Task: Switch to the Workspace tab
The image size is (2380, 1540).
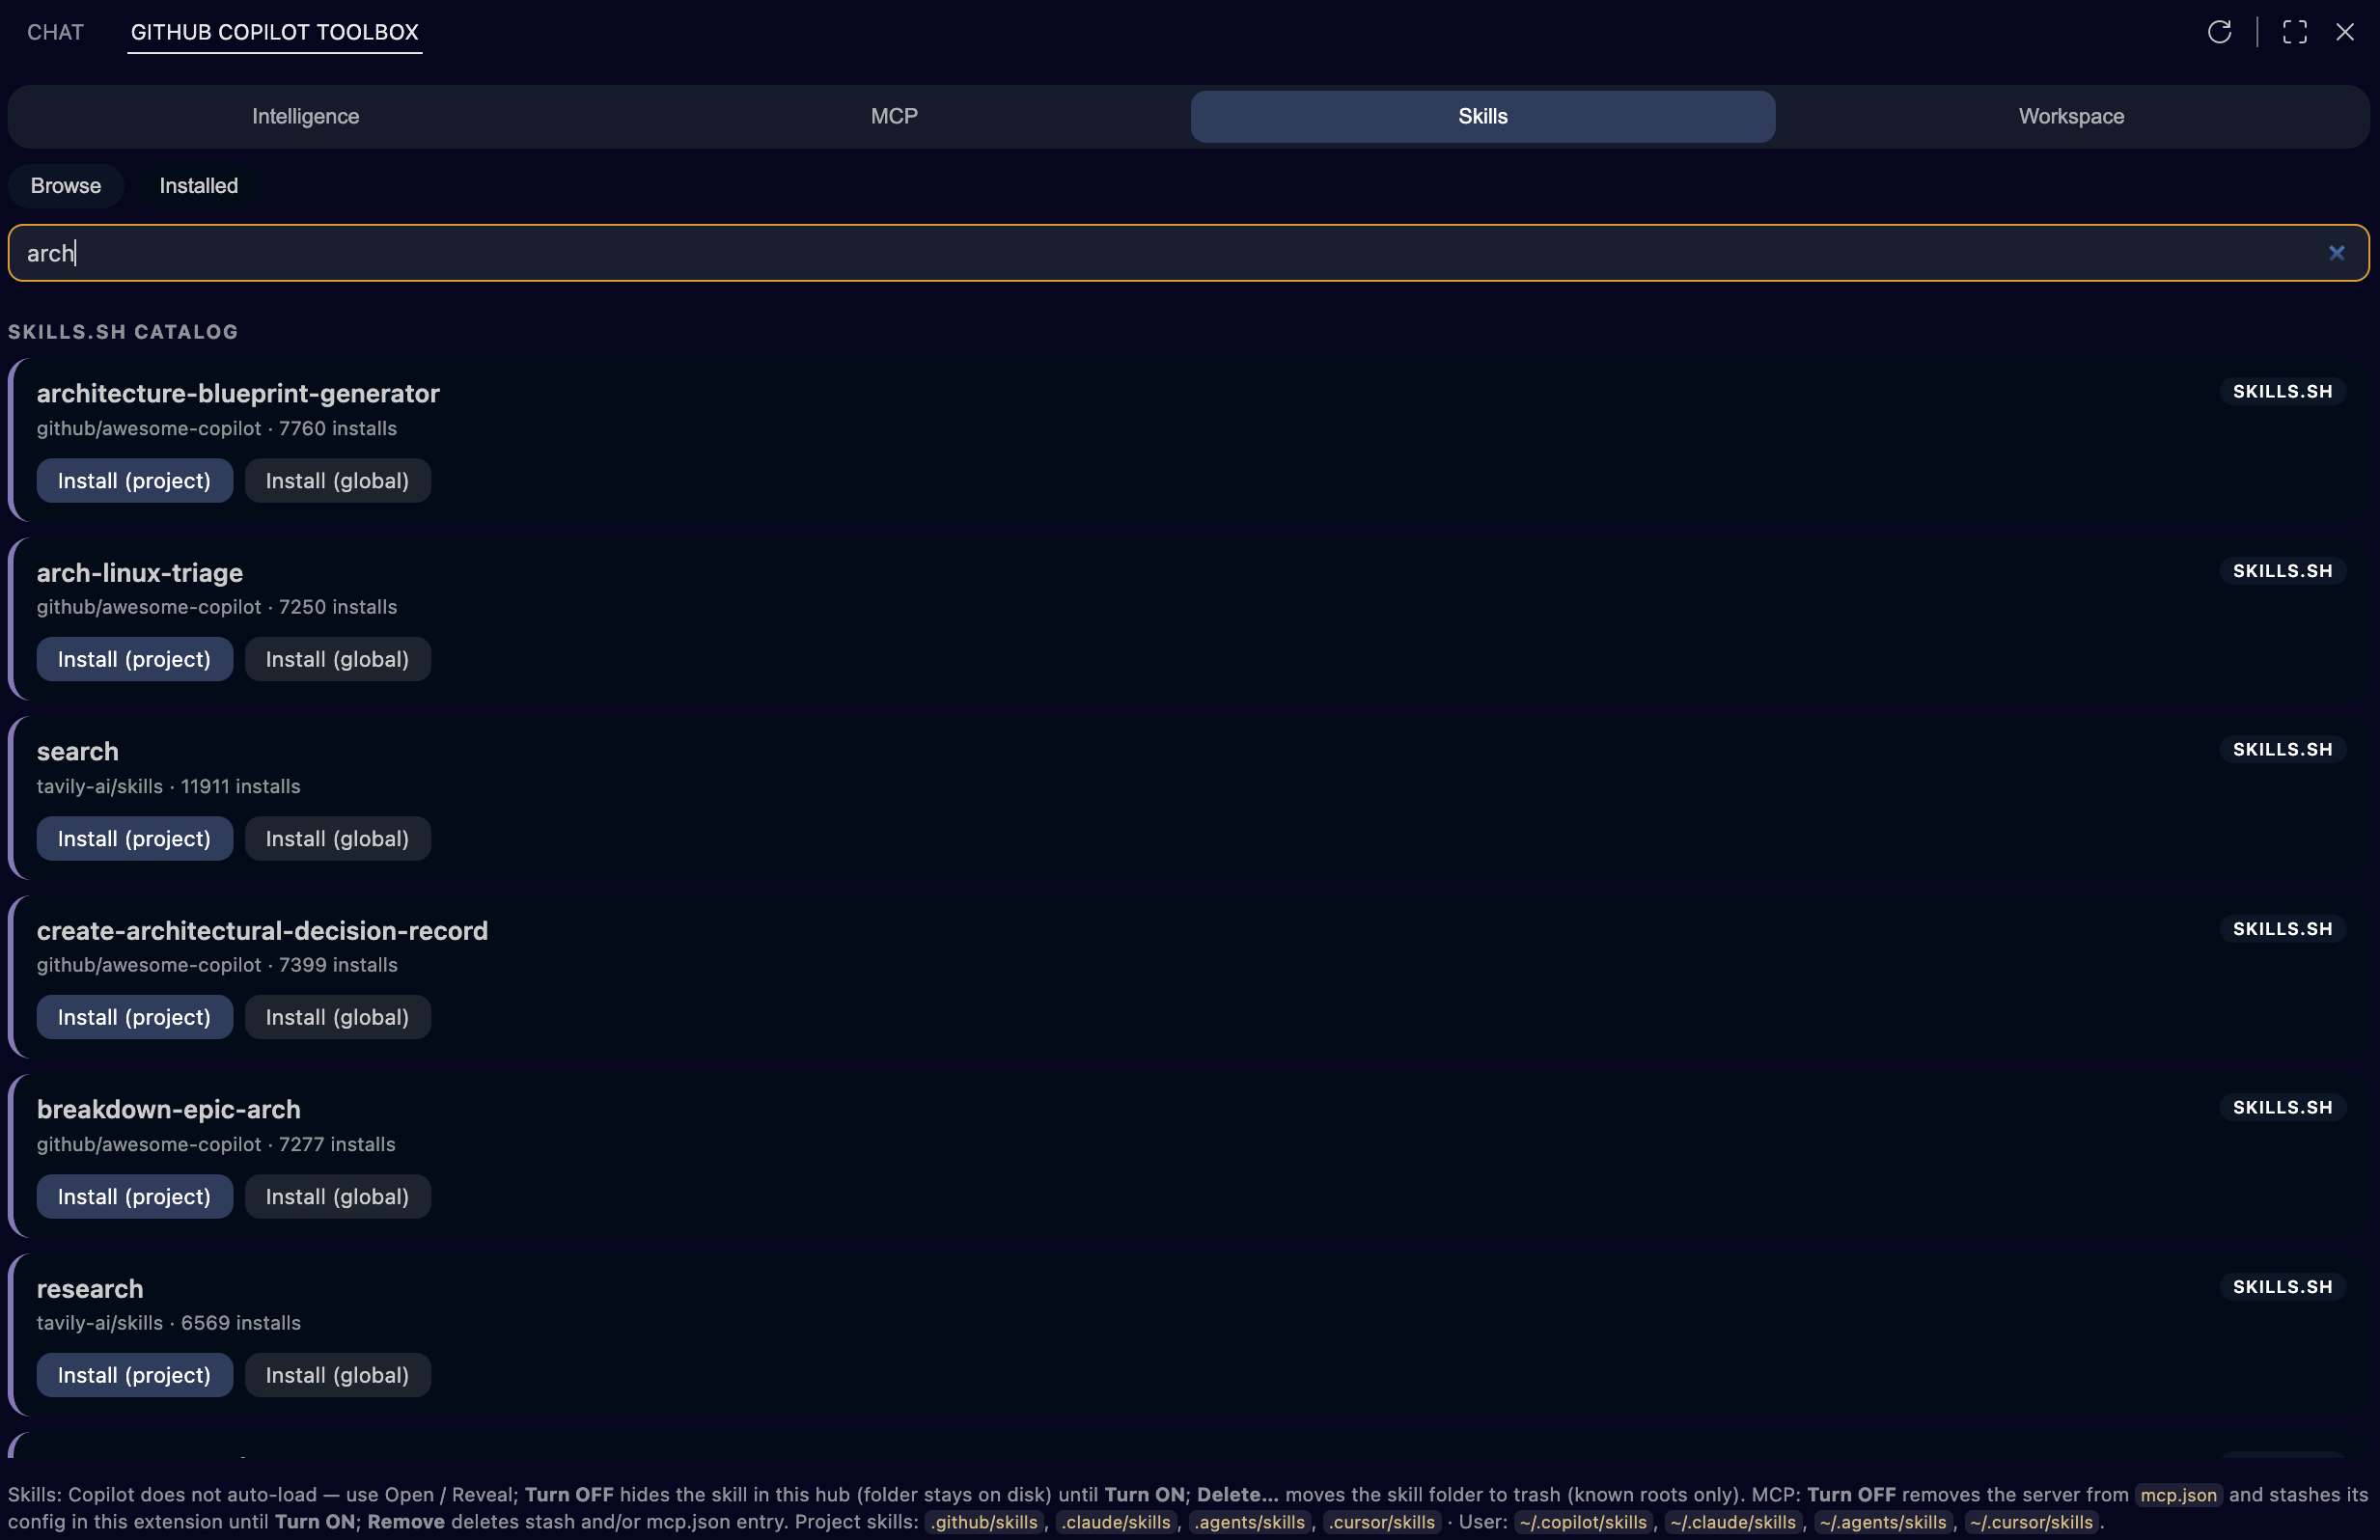Action: coord(2070,116)
